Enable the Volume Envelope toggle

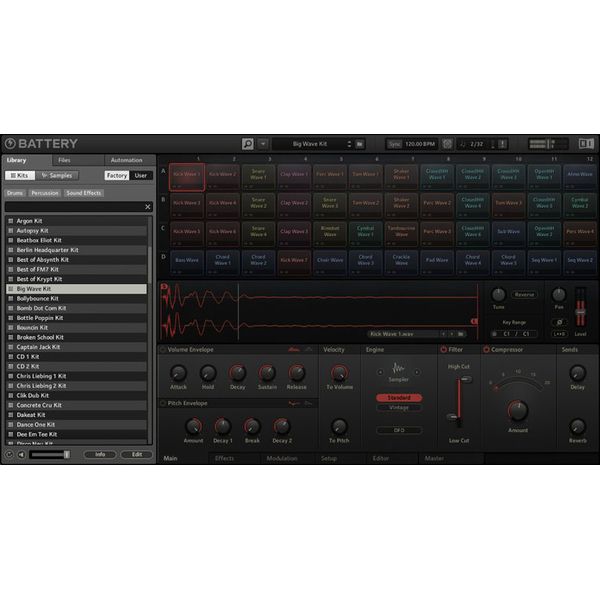[163, 350]
